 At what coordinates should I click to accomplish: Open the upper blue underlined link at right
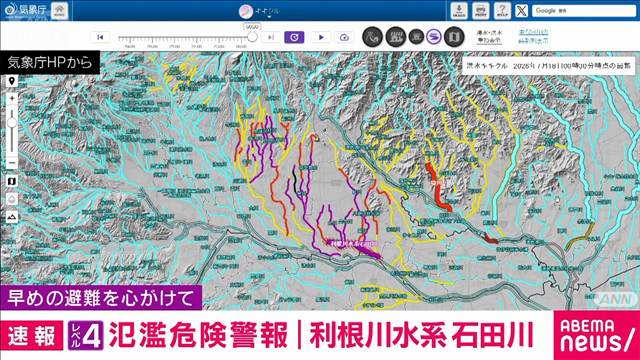(533, 32)
